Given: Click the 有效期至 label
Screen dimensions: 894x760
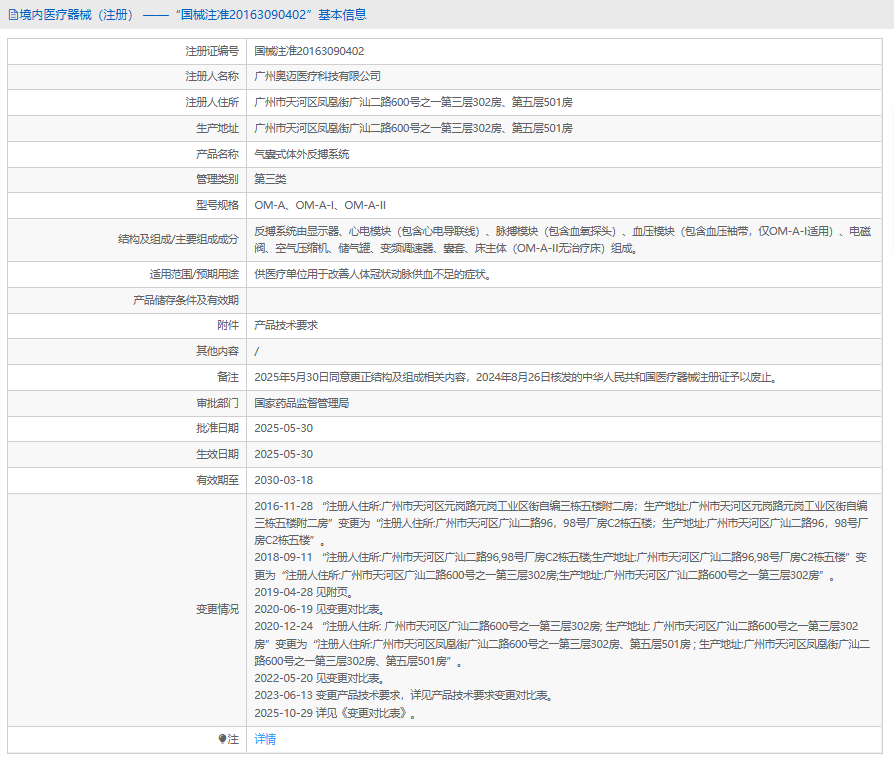Looking at the screenshot, I should pyautogui.click(x=217, y=480).
